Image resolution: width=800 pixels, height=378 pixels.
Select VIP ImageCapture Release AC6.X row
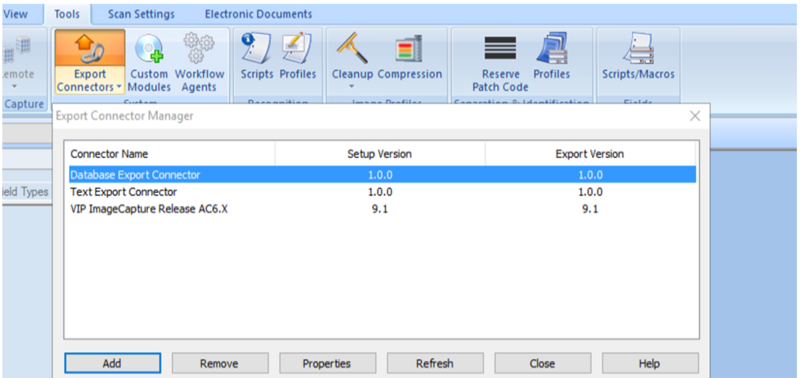click(382, 209)
